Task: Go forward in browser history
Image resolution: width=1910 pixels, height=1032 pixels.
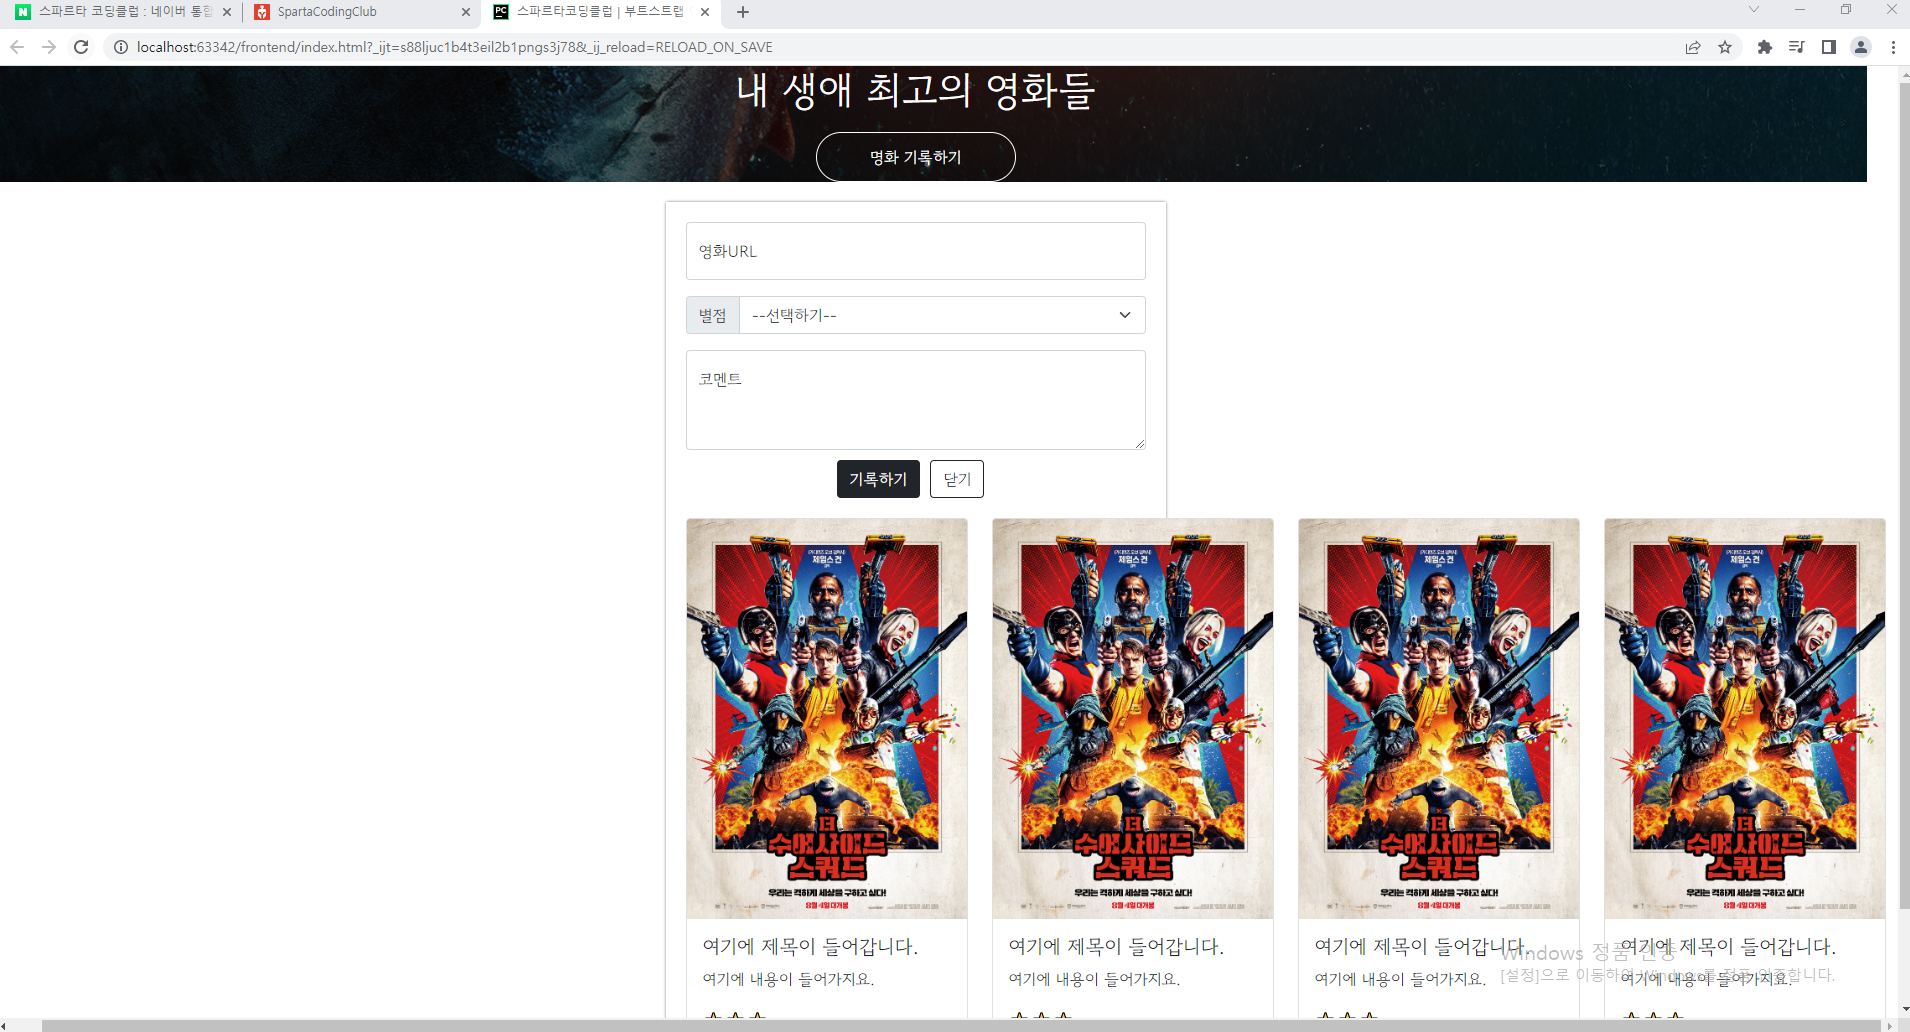Action: pos(49,47)
